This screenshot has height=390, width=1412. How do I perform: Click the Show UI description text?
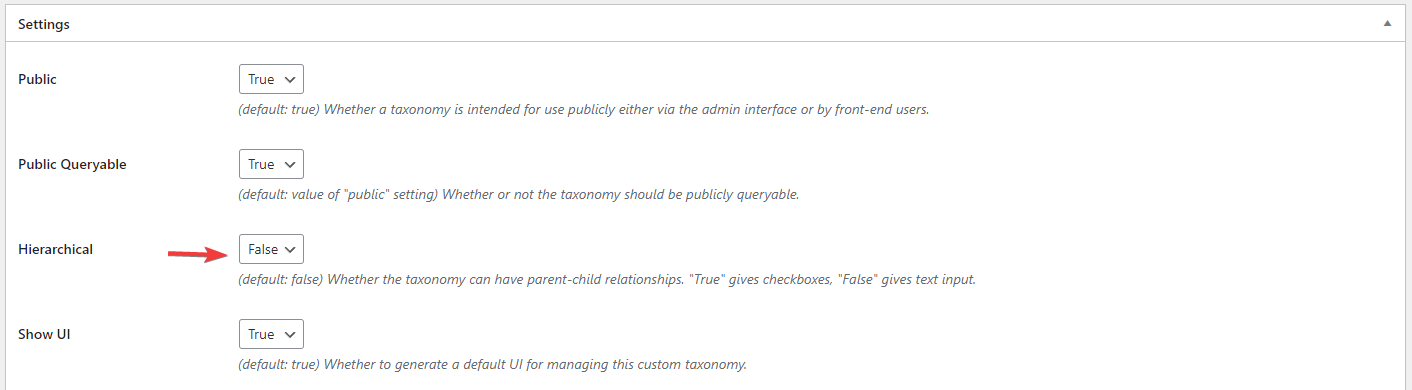(x=492, y=364)
